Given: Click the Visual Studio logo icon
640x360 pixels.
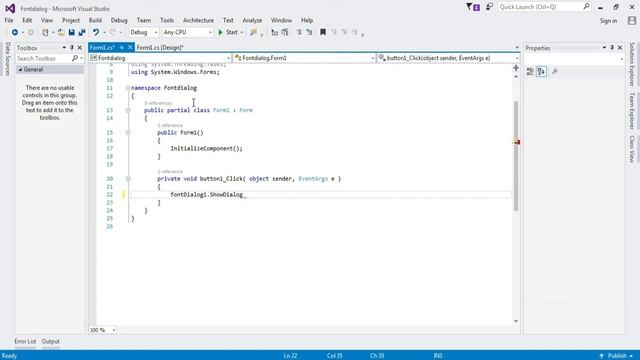Looking at the screenshot, I should pos(10,8).
